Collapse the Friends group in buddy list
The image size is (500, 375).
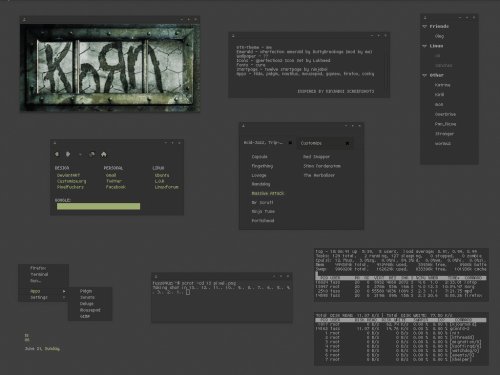(x=425, y=26)
